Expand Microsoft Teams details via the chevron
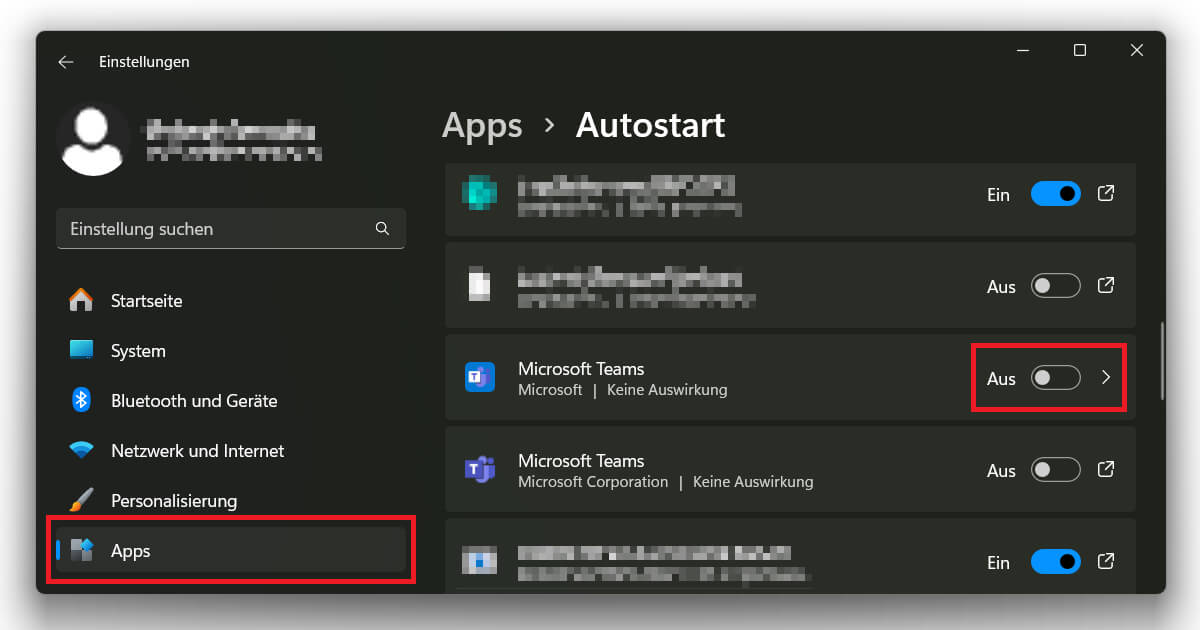1200x630 pixels. pyautogui.click(x=1106, y=378)
